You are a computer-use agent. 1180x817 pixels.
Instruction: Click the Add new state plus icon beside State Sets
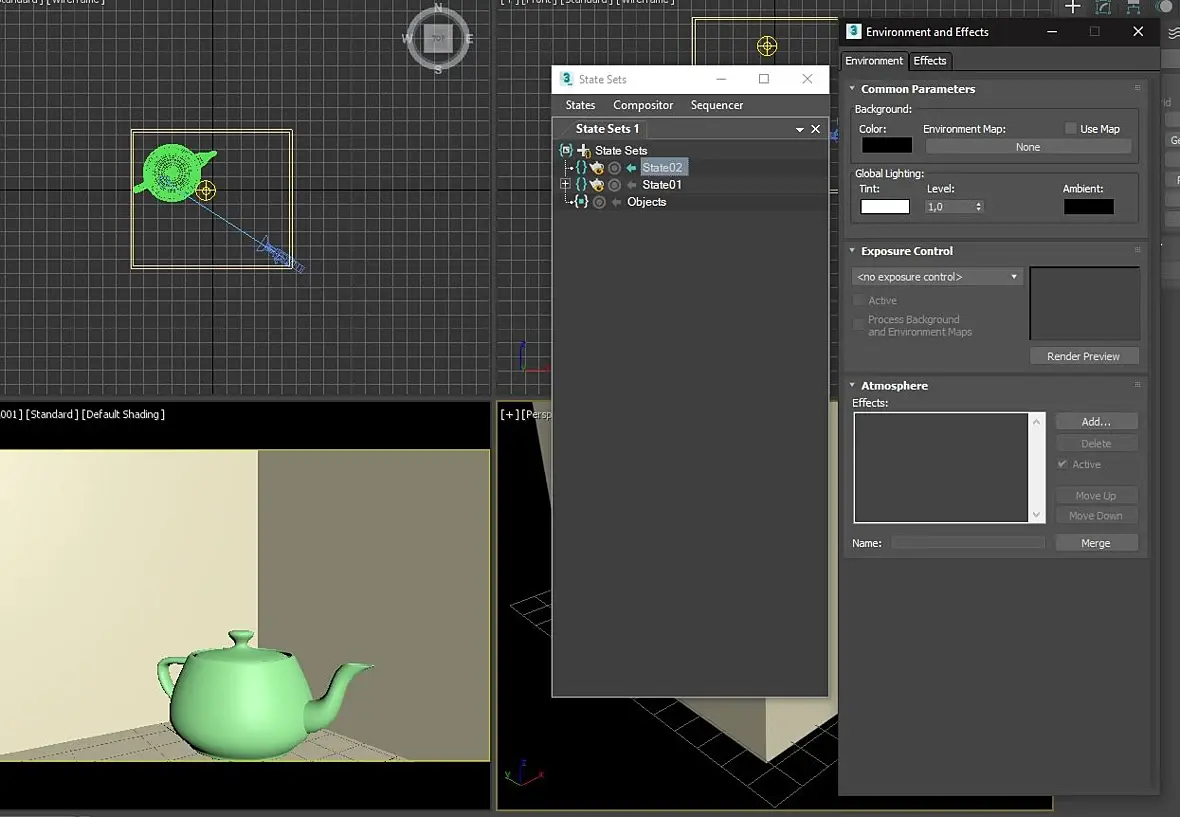[583, 150]
